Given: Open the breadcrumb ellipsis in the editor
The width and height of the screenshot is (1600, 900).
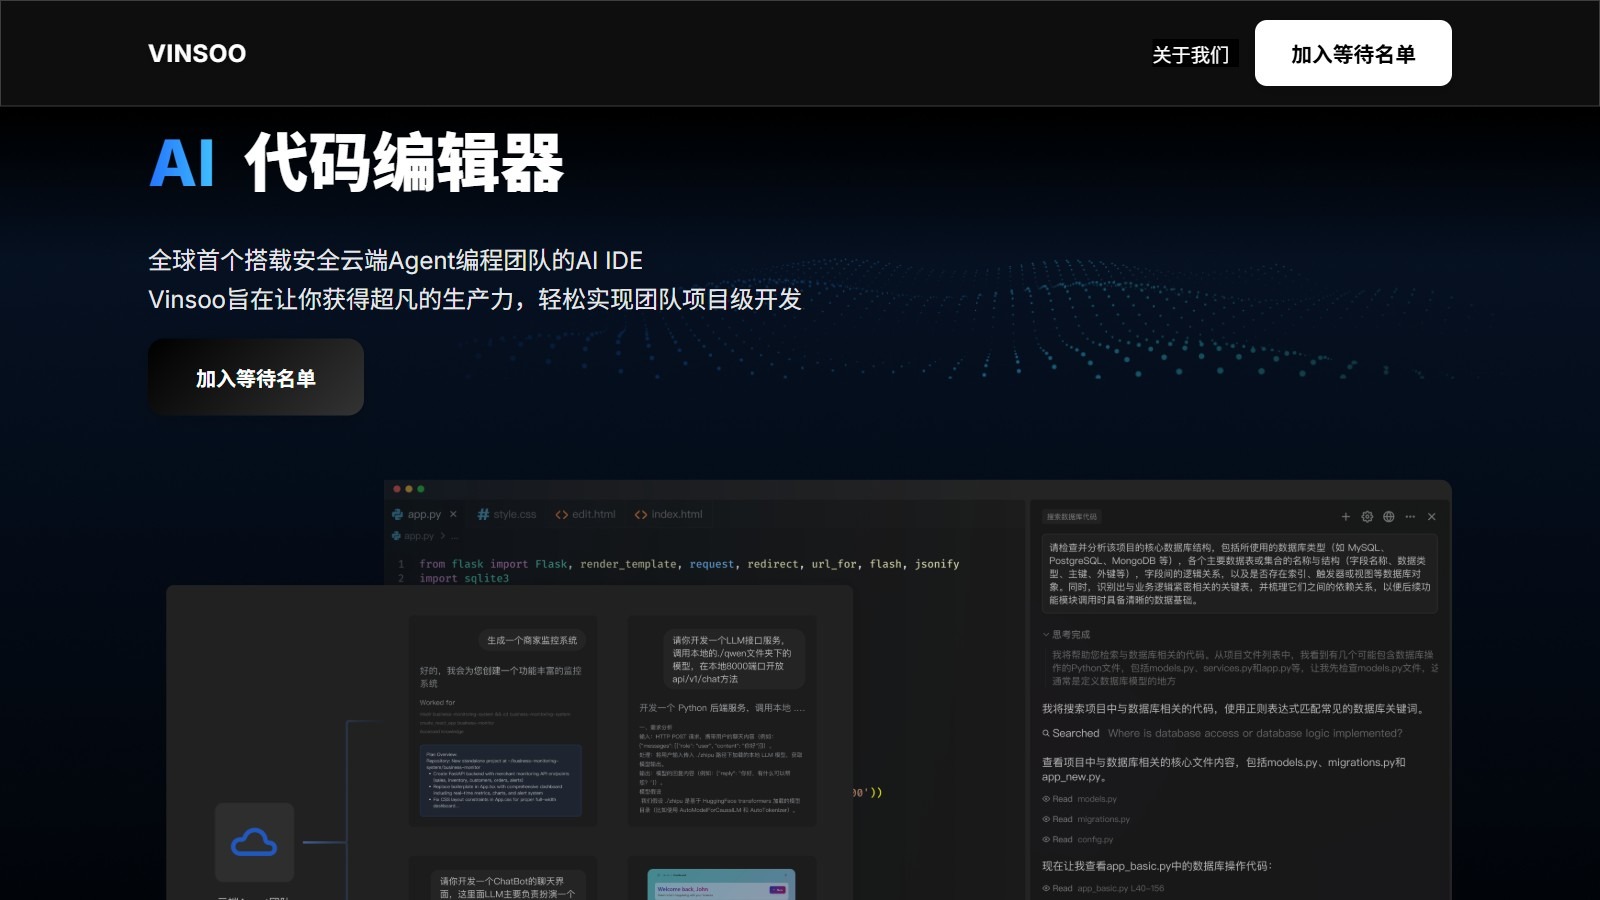Looking at the screenshot, I should [454, 536].
